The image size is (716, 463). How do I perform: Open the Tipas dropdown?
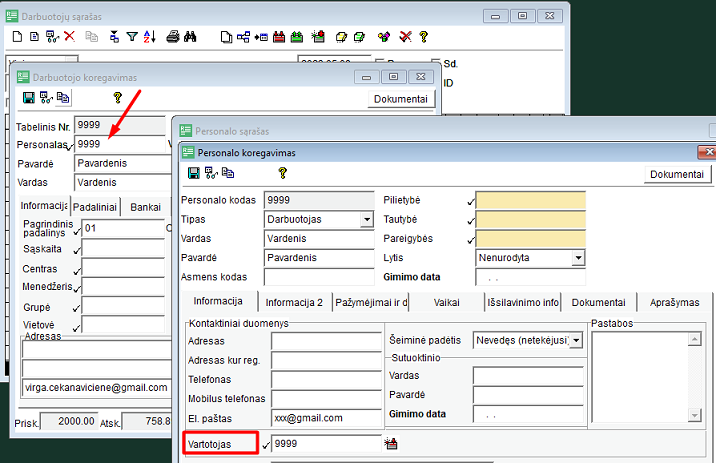coord(366,219)
